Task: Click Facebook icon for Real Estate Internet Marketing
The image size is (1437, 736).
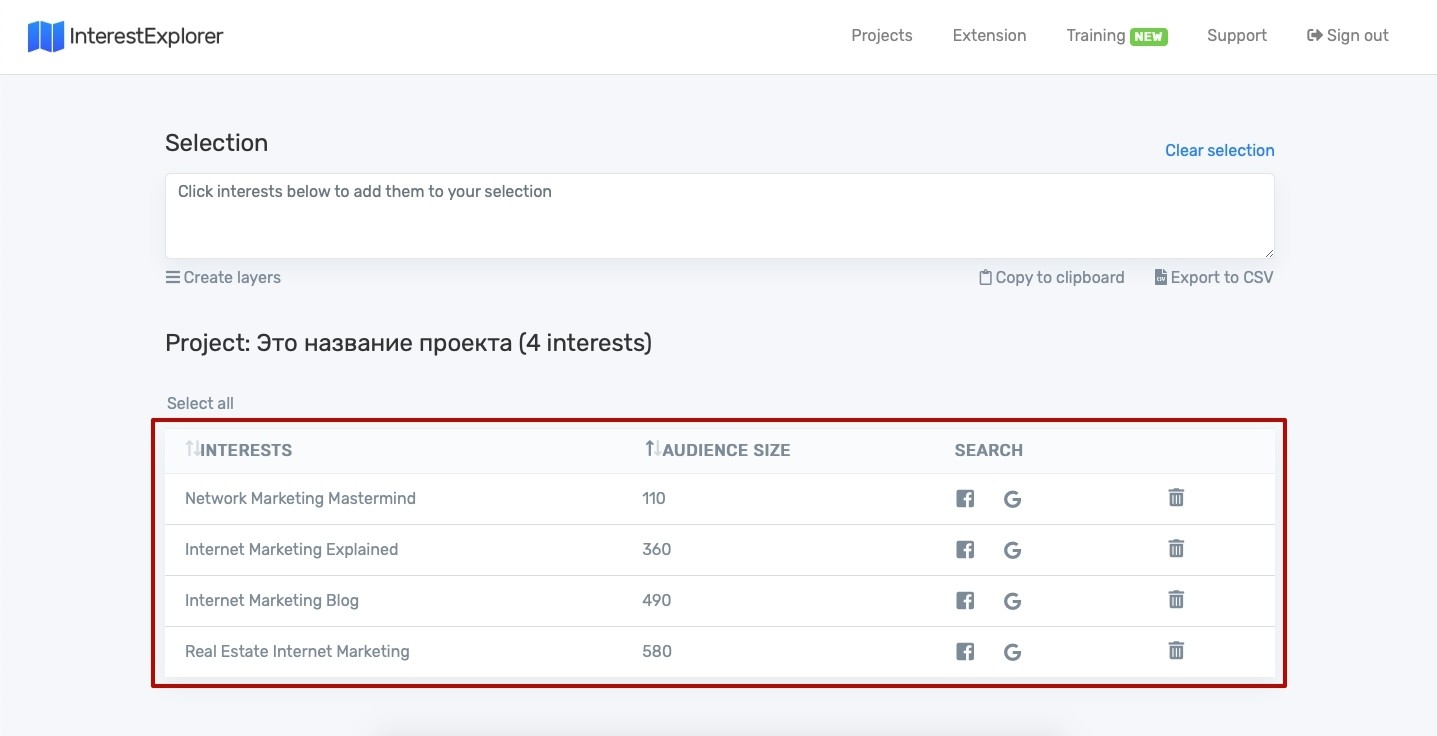Action: click(965, 652)
